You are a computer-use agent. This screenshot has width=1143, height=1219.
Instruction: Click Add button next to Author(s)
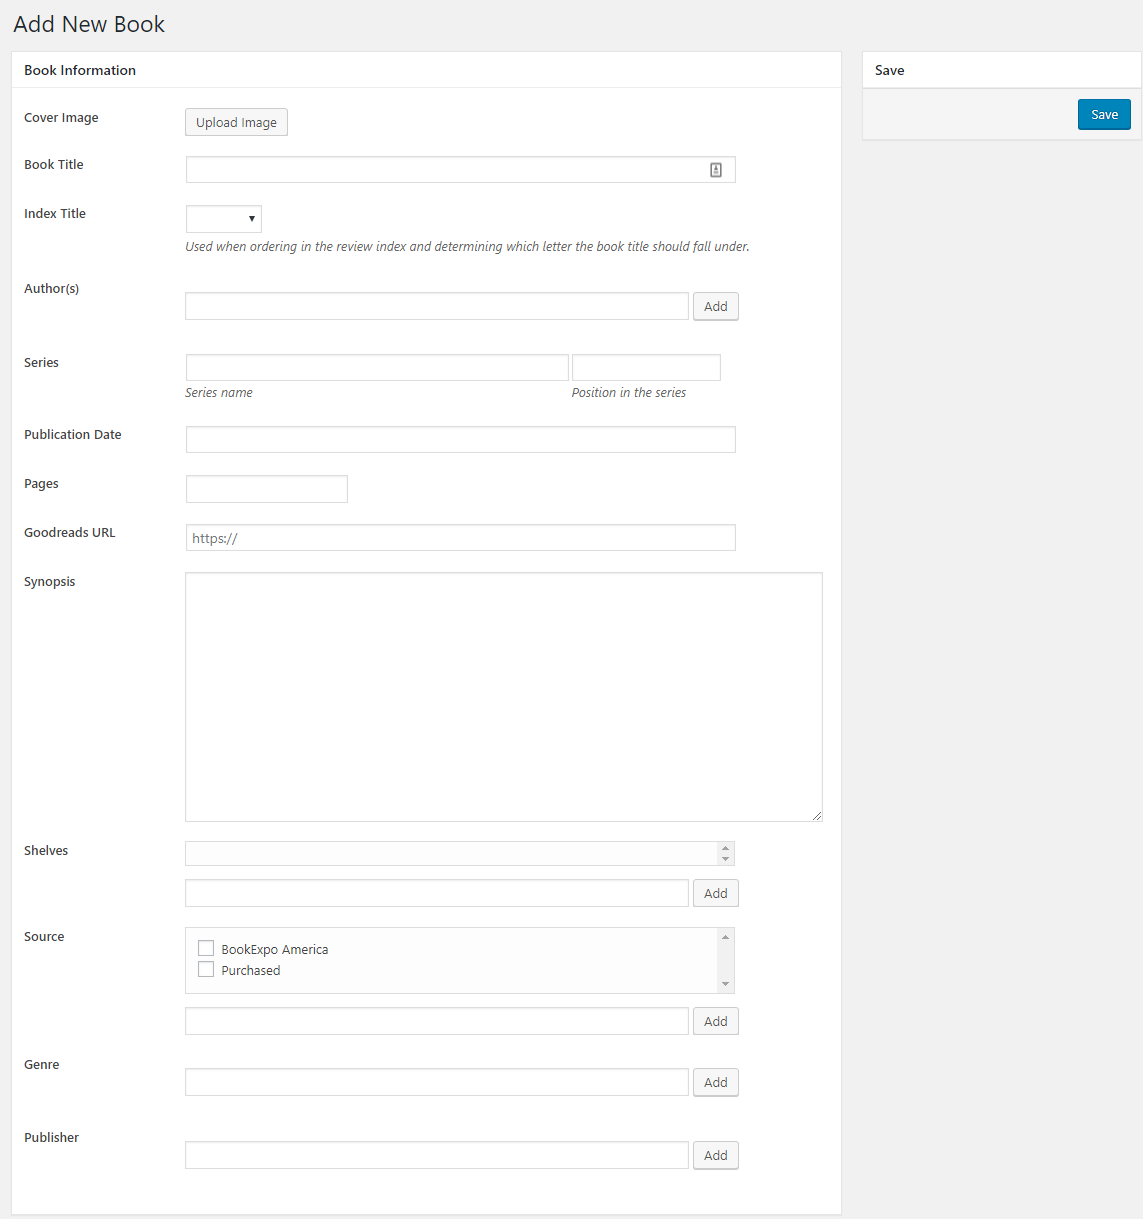(x=716, y=306)
